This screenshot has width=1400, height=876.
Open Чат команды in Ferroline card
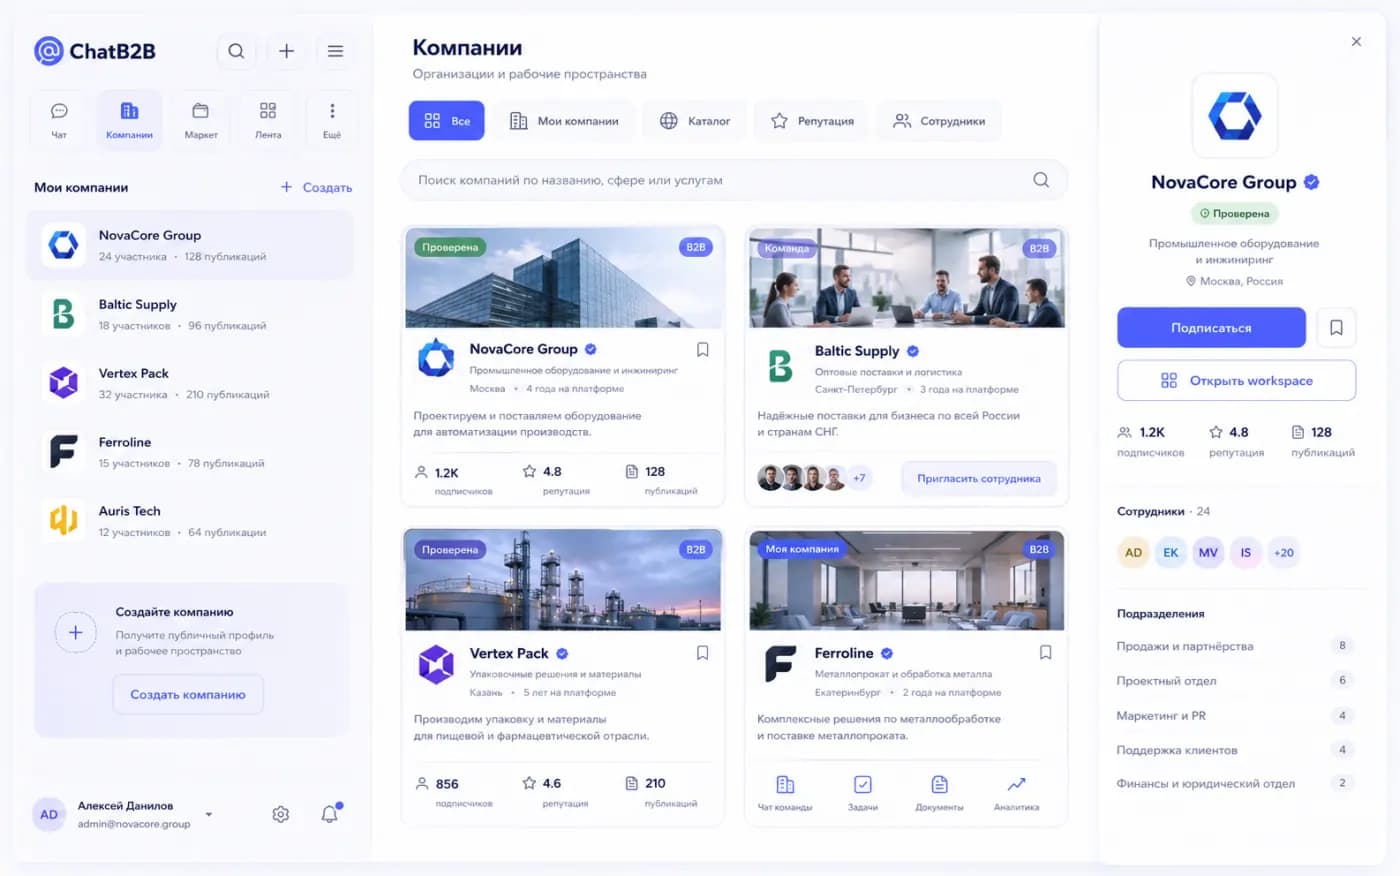coord(785,792)
